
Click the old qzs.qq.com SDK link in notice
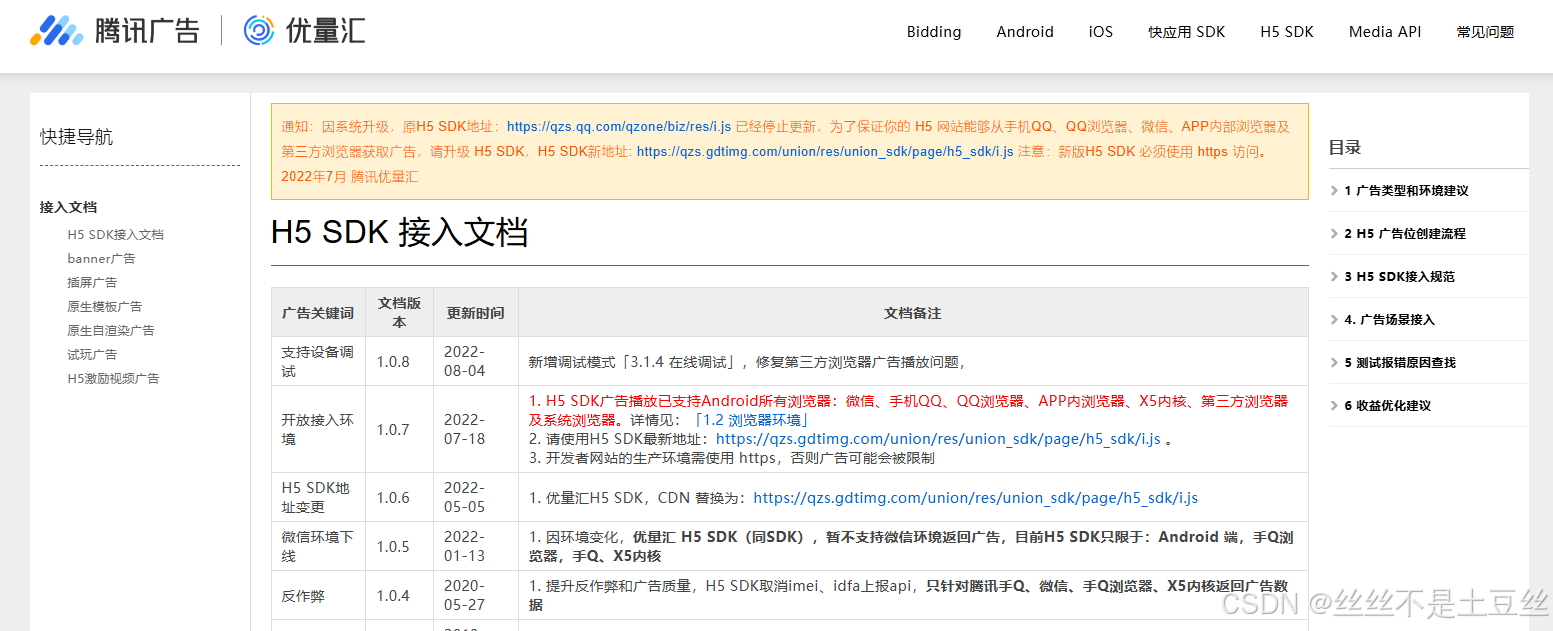point(619,127)
